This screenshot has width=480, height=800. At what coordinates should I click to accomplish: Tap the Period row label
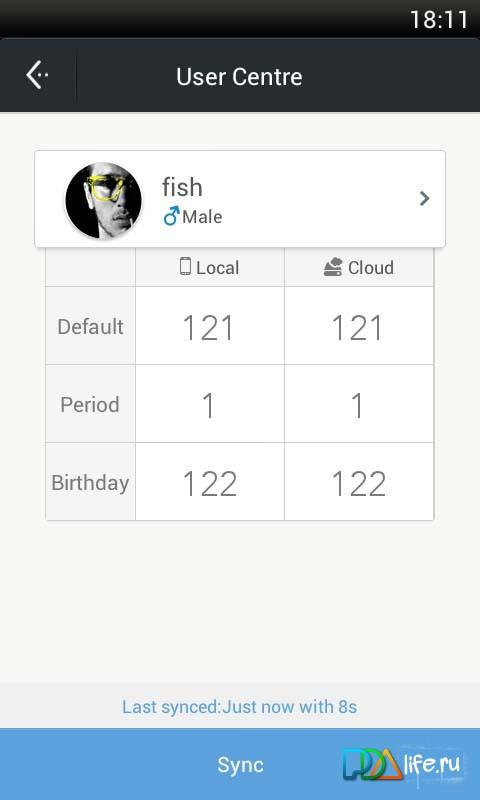coord(90,405)
